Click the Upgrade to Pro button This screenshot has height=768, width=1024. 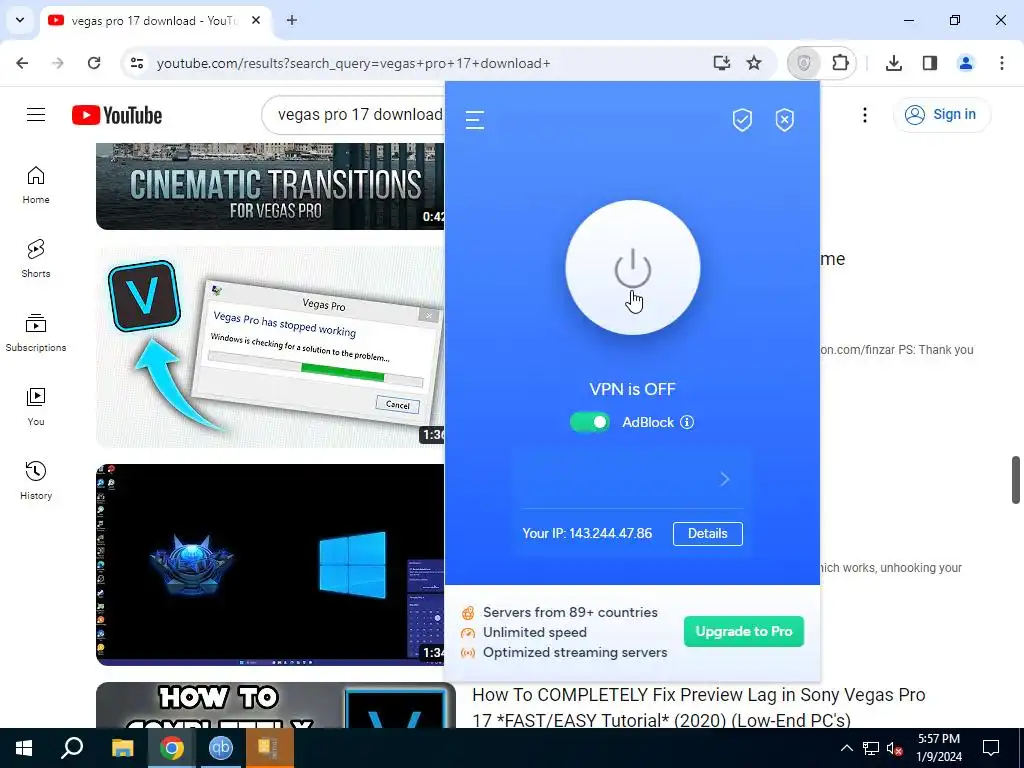tap(744, 632)
